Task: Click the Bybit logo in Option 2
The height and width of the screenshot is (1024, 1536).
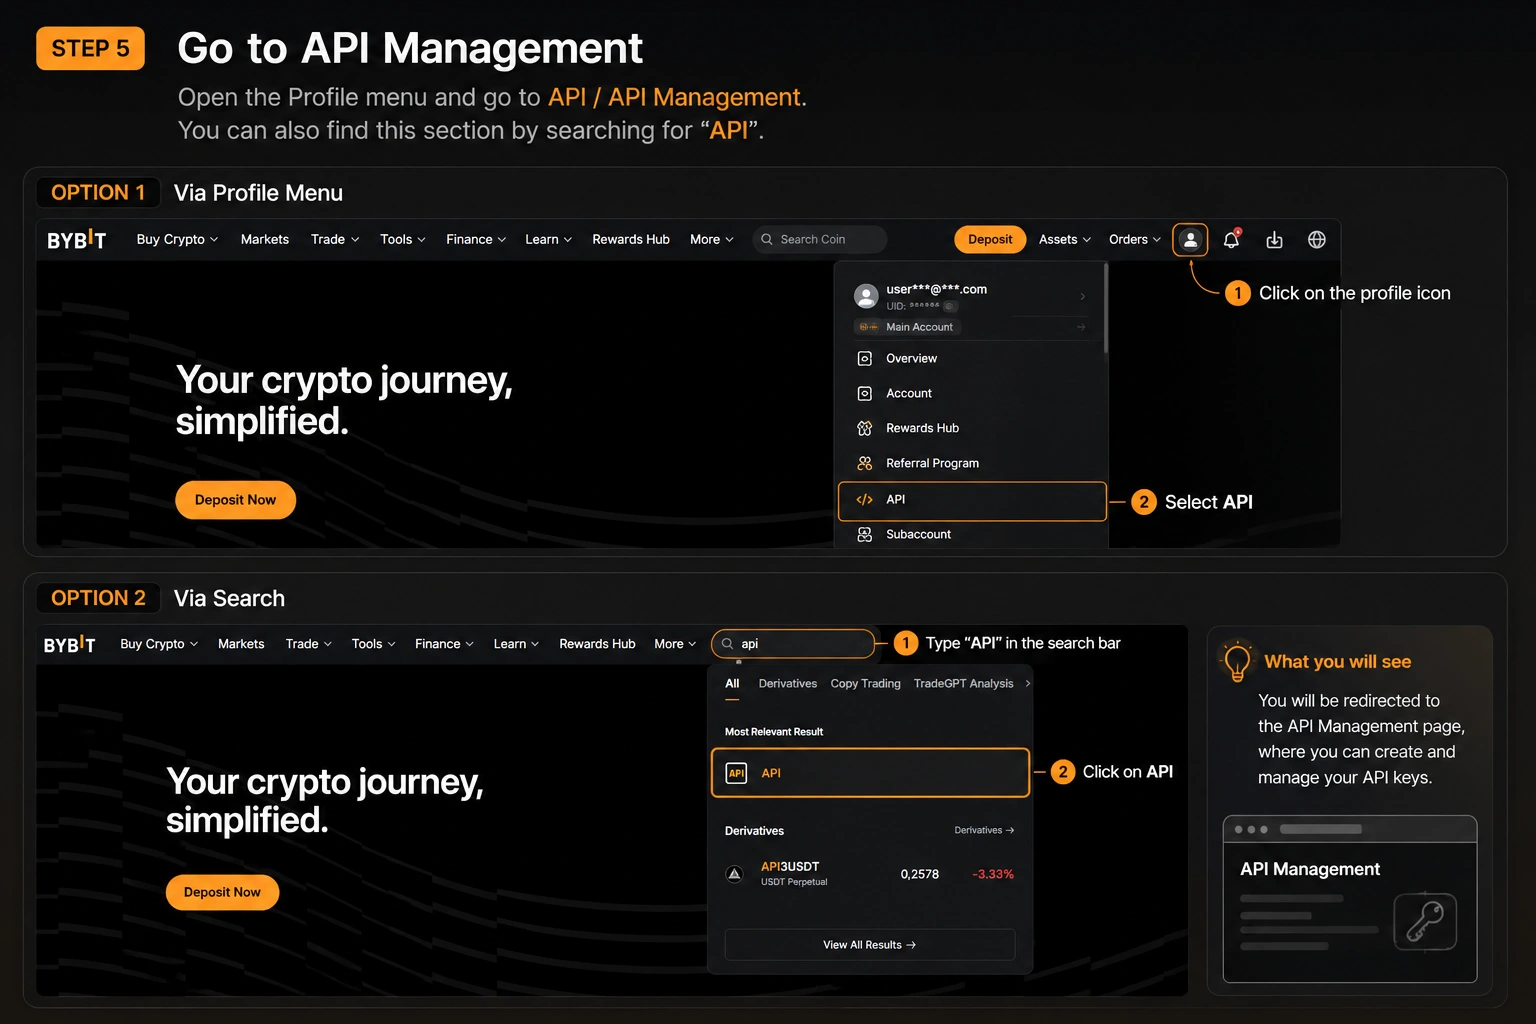Action: tap(69, 645)
